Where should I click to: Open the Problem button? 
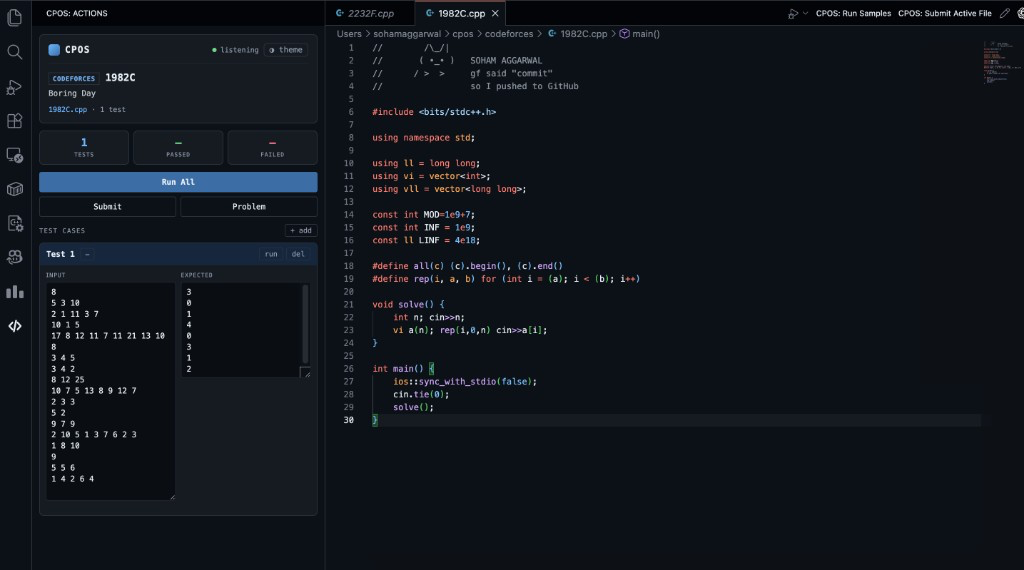tap(249, 206)
